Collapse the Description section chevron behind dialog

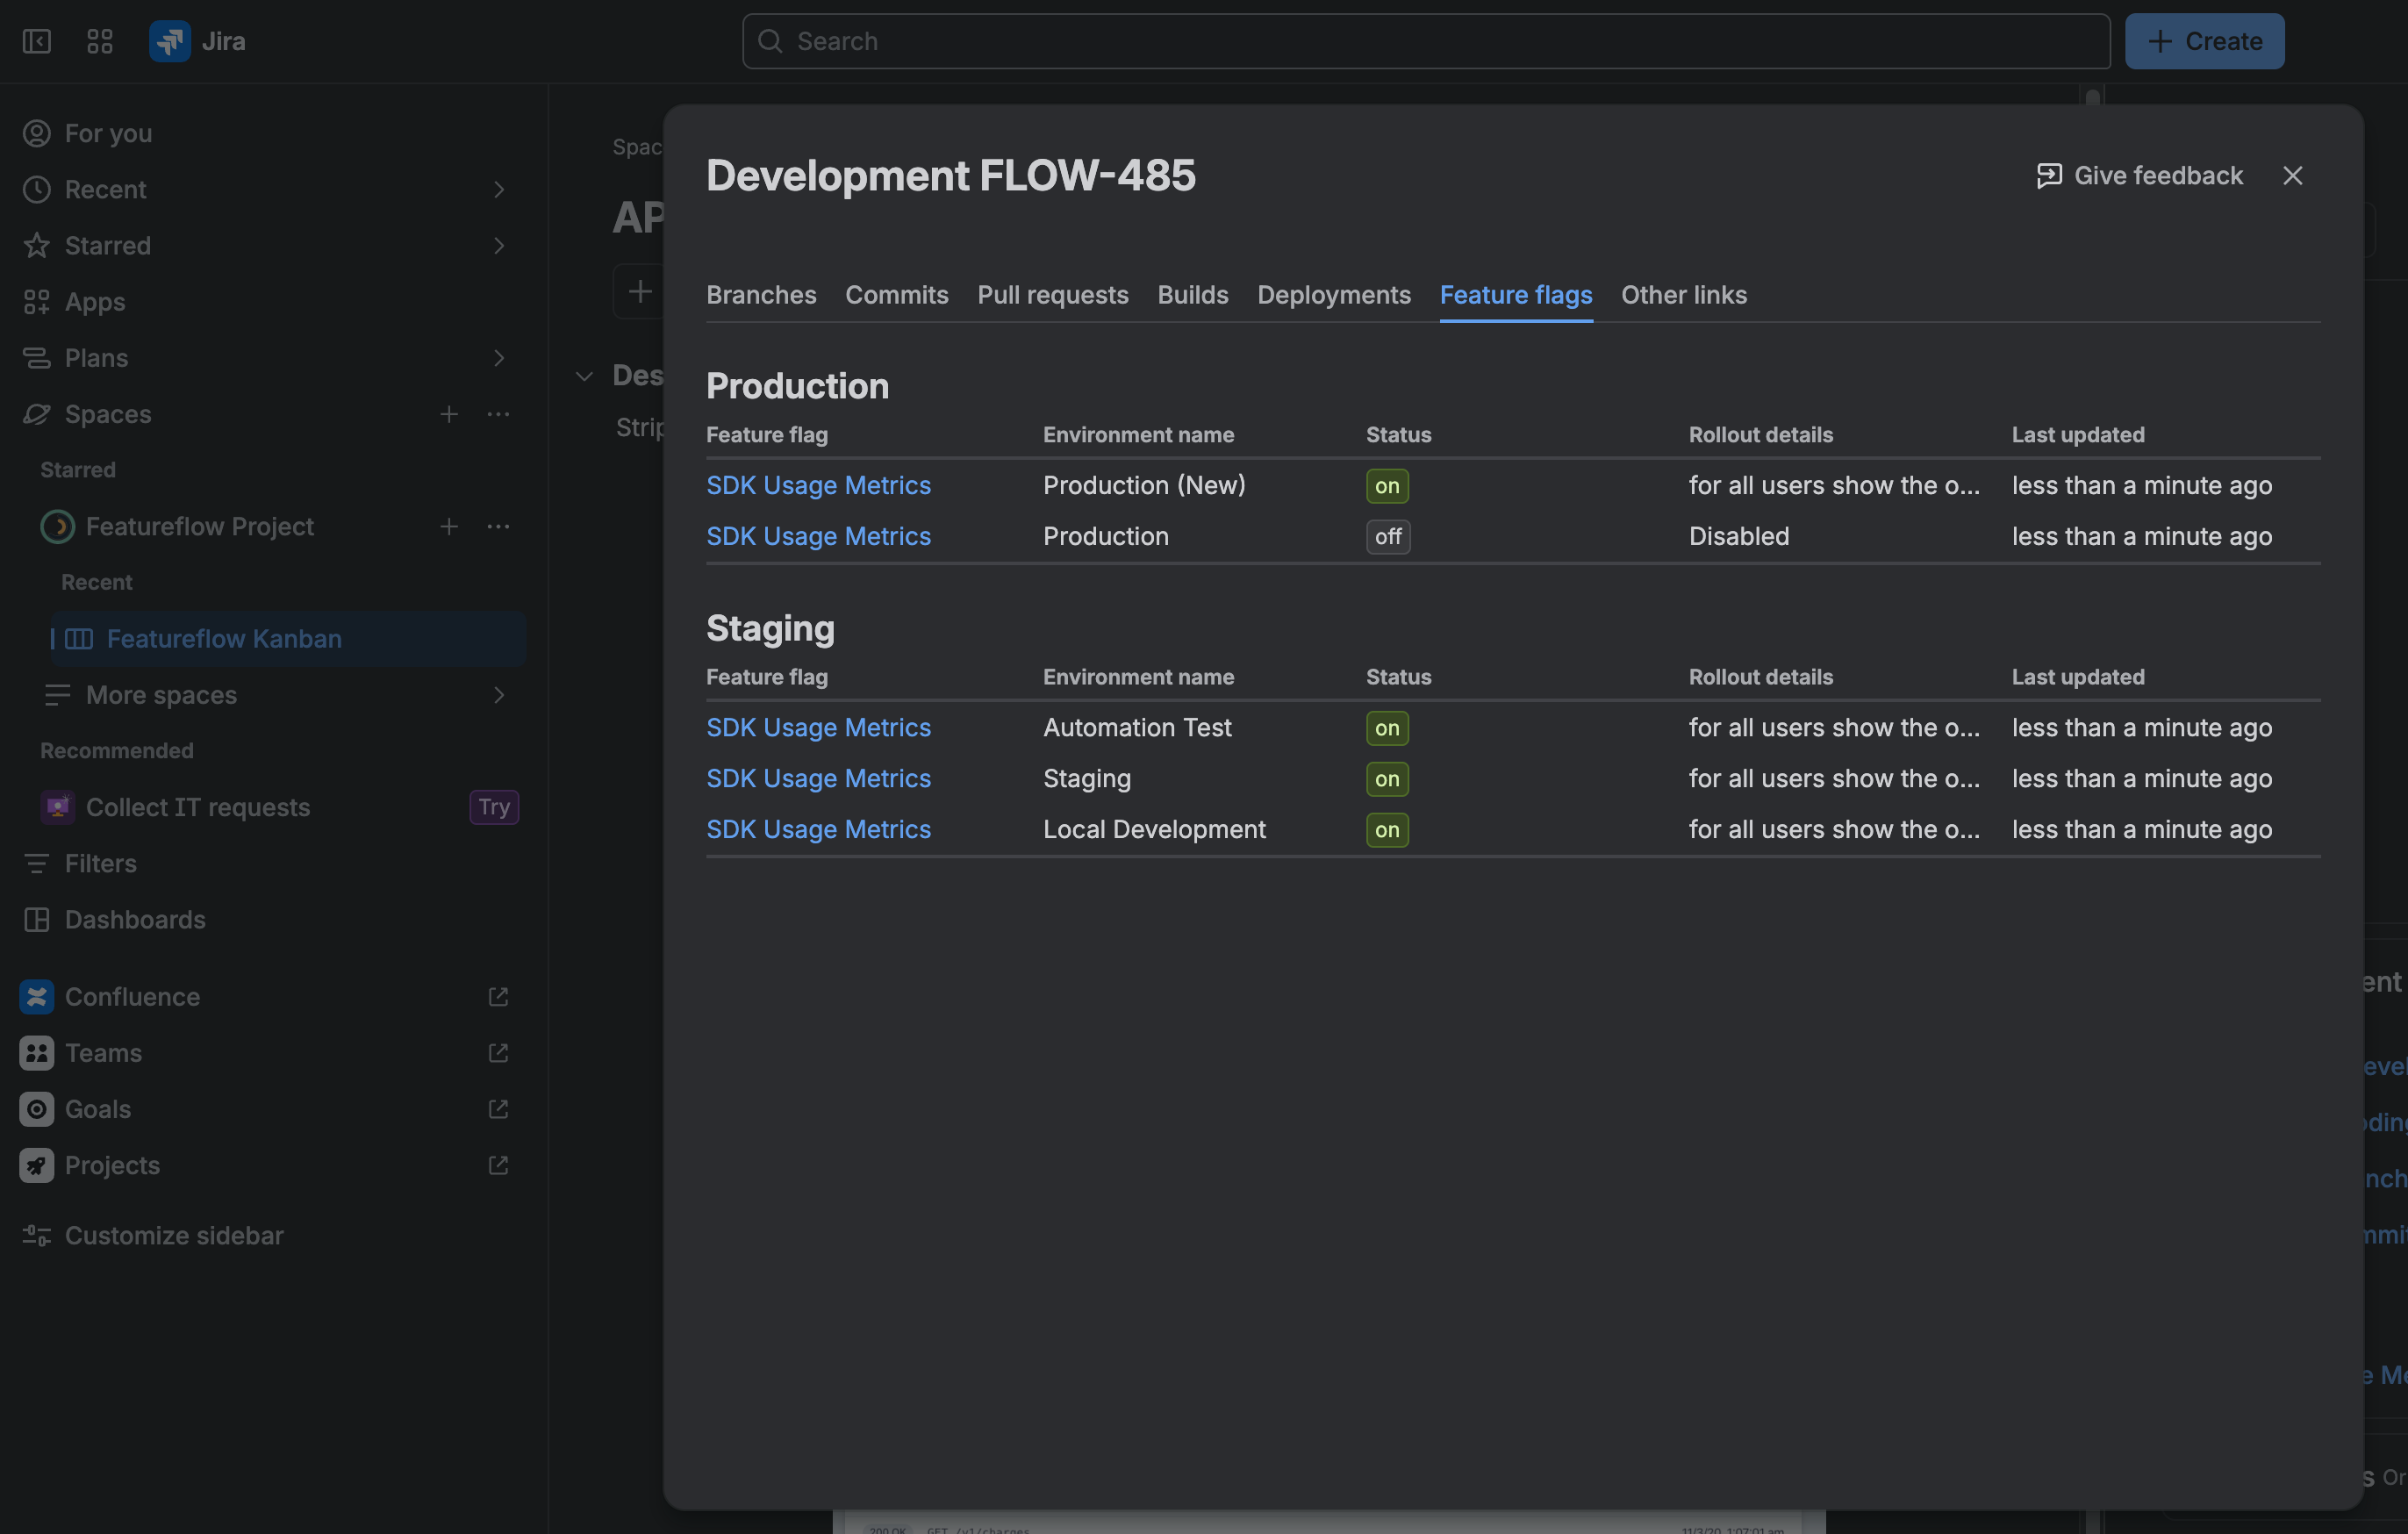click(584, 376)
